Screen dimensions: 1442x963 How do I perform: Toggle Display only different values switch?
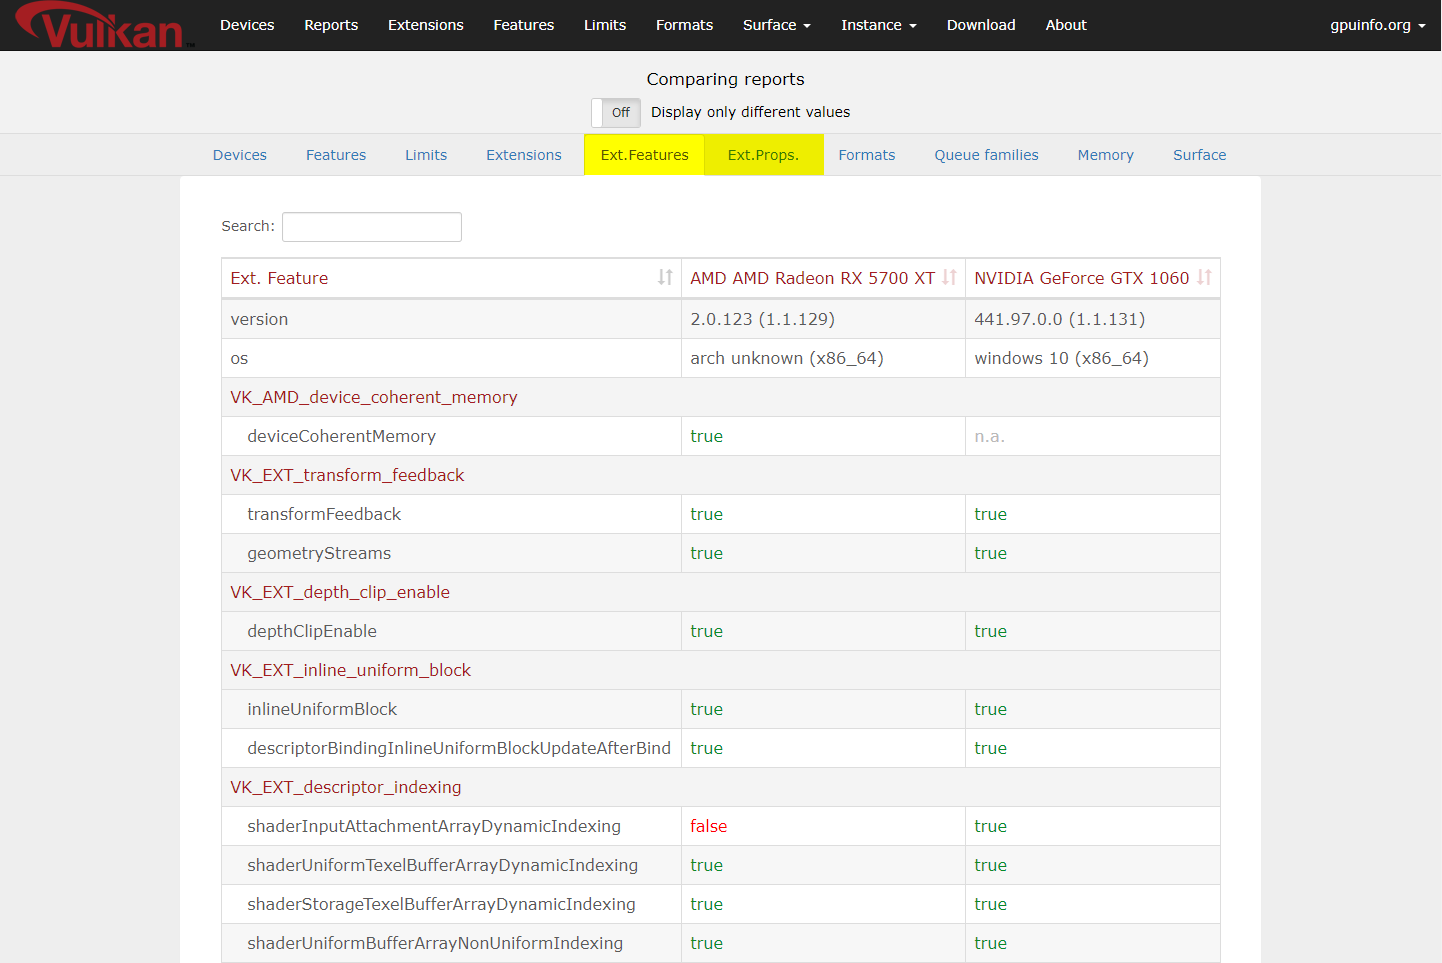616,112
